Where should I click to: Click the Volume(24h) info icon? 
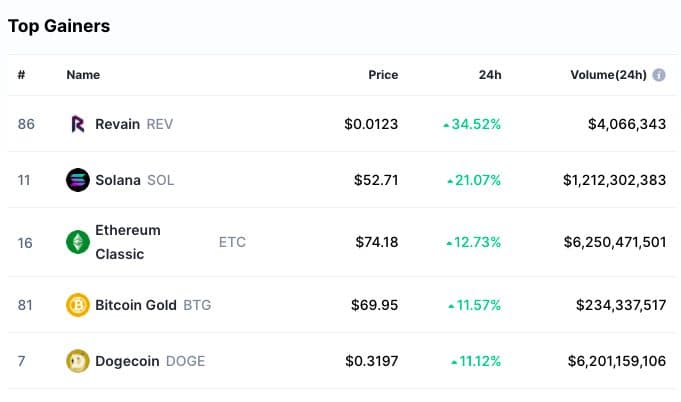click(659, 75)
